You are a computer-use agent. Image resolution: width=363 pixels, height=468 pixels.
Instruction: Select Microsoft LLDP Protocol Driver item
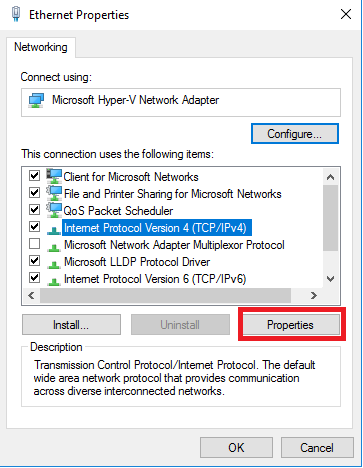(x=137, y=262)
